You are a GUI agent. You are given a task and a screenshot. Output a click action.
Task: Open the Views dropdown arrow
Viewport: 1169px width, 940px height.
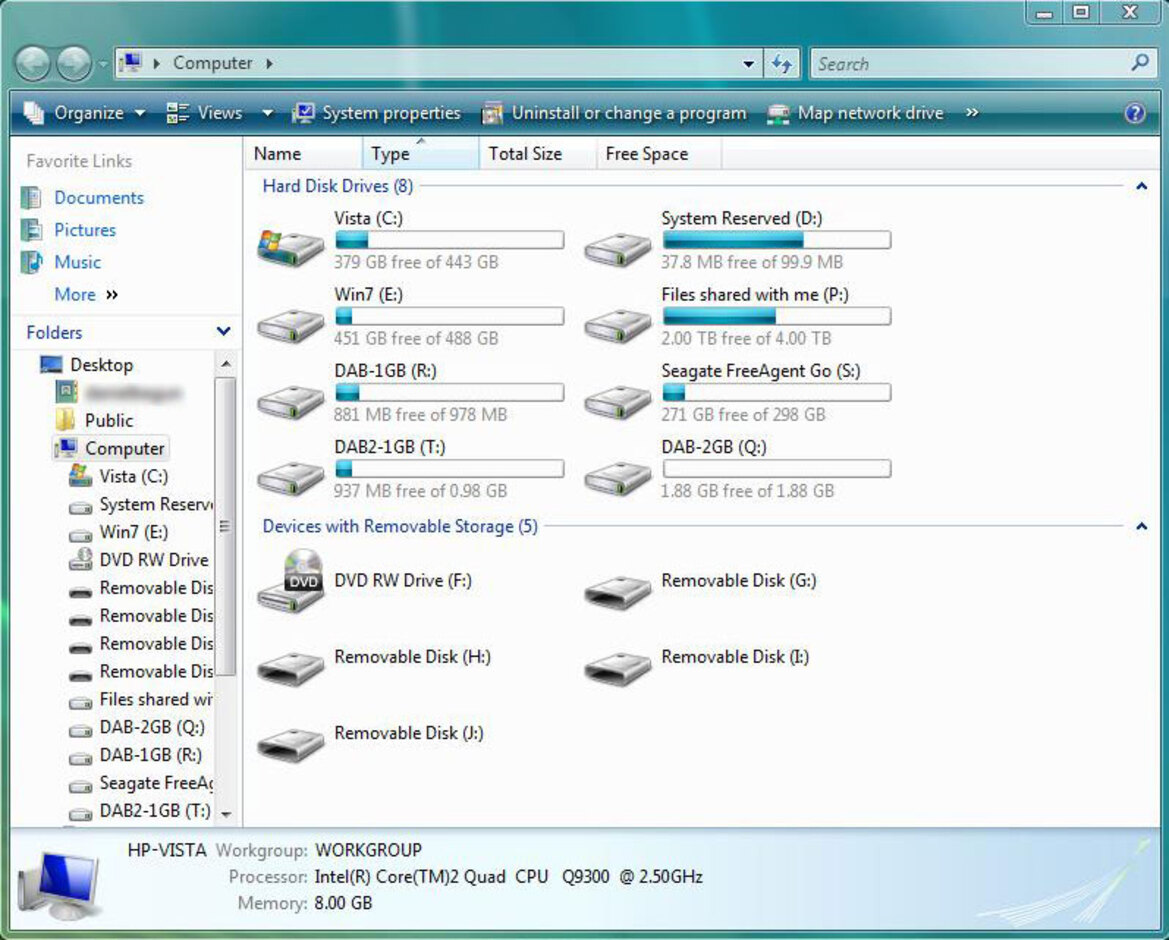pyautogui.click(x=268, y=113)
